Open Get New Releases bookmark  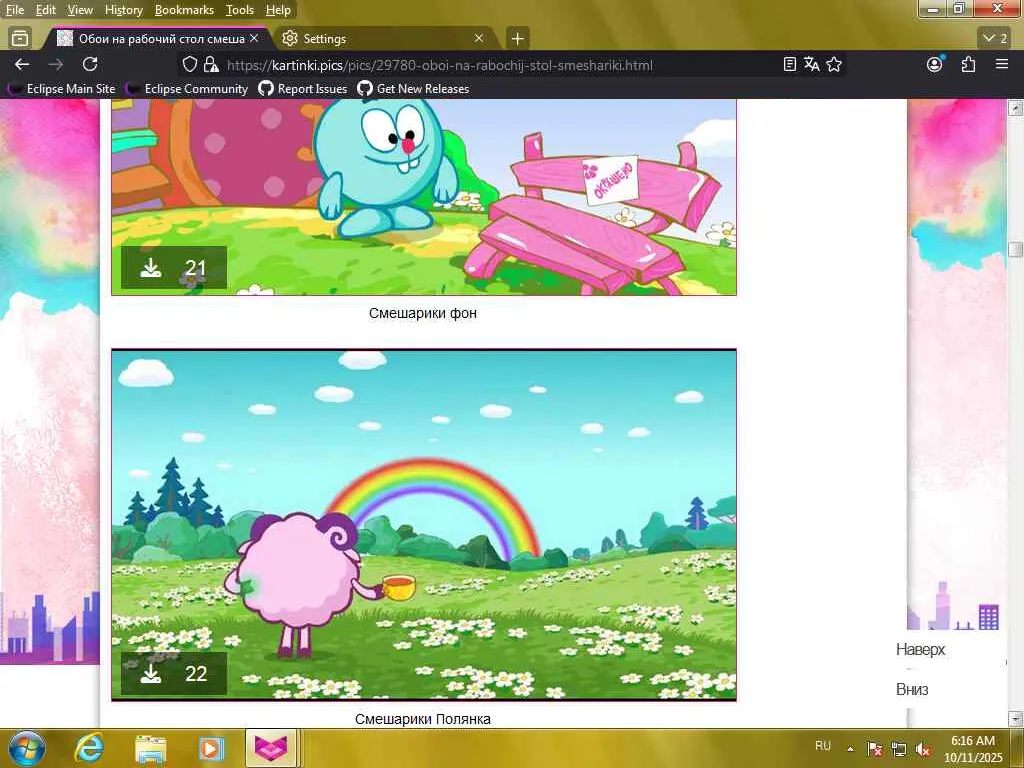coord(413,89)
